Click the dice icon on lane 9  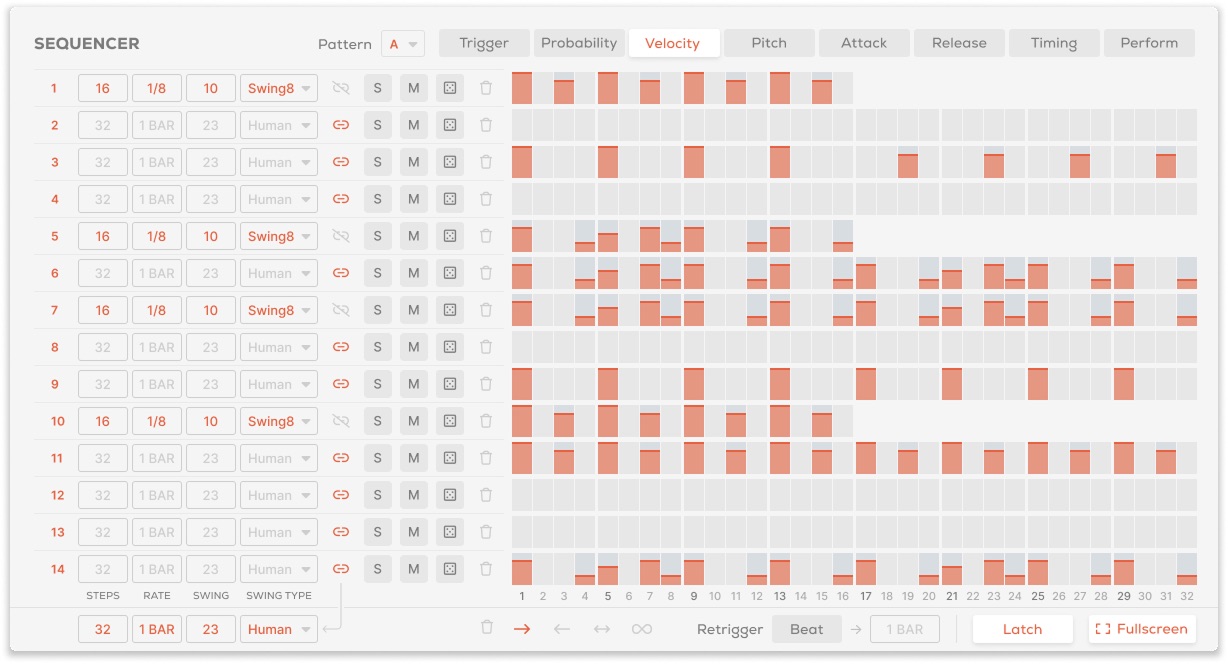coord(450,384)
